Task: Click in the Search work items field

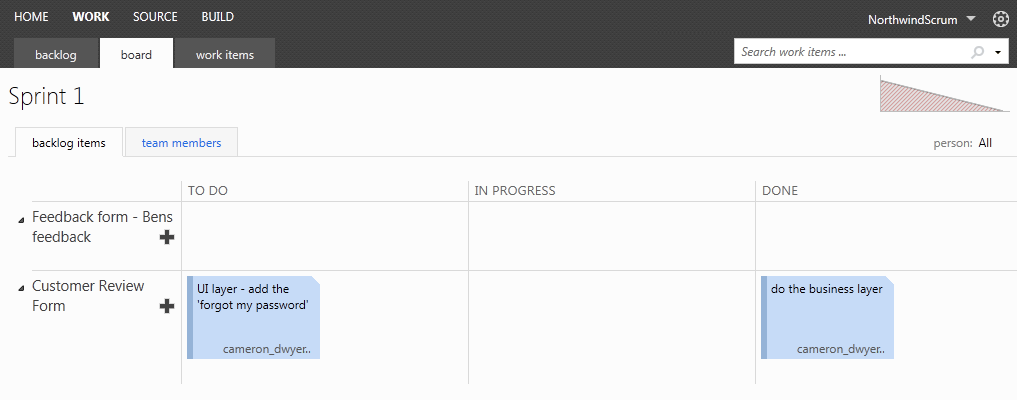Action: coord(850,52)
